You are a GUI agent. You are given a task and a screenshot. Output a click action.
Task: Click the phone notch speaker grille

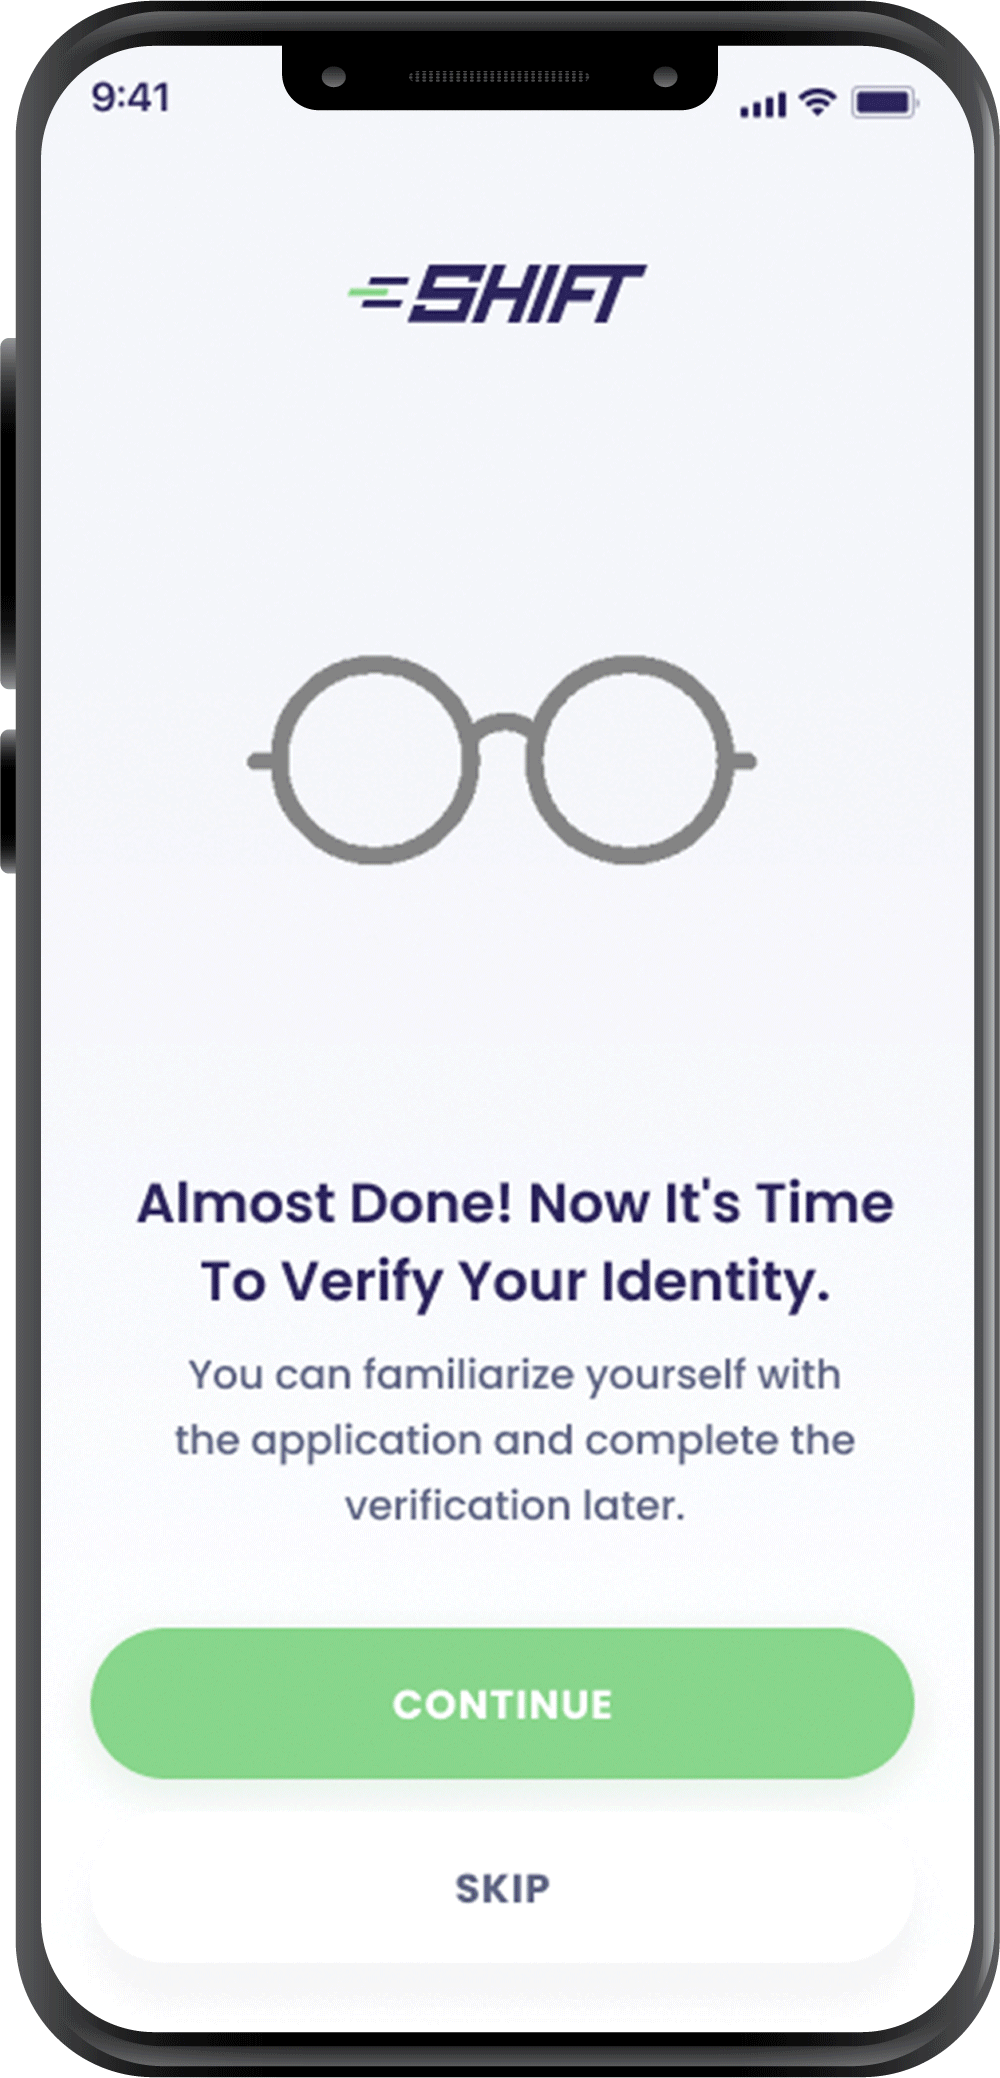[x=499, y=77]
